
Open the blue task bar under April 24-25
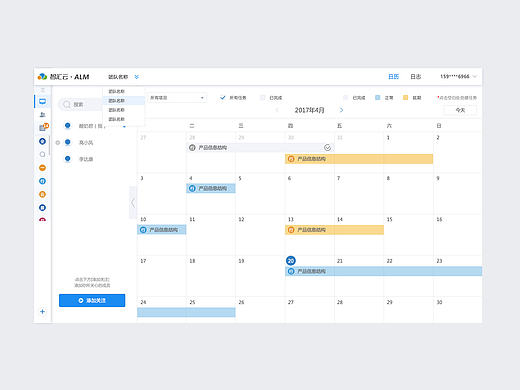pyautogui.click(x=186, y=312)
